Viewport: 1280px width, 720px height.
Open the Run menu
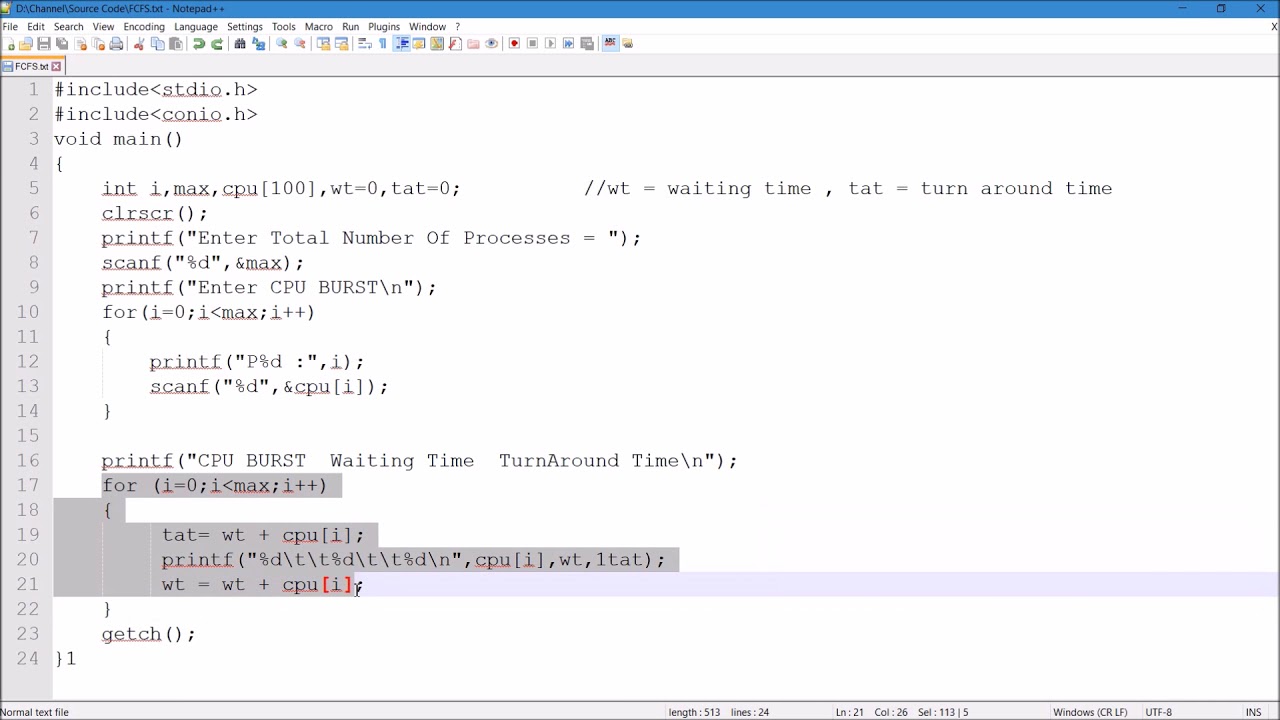point(351,27)
